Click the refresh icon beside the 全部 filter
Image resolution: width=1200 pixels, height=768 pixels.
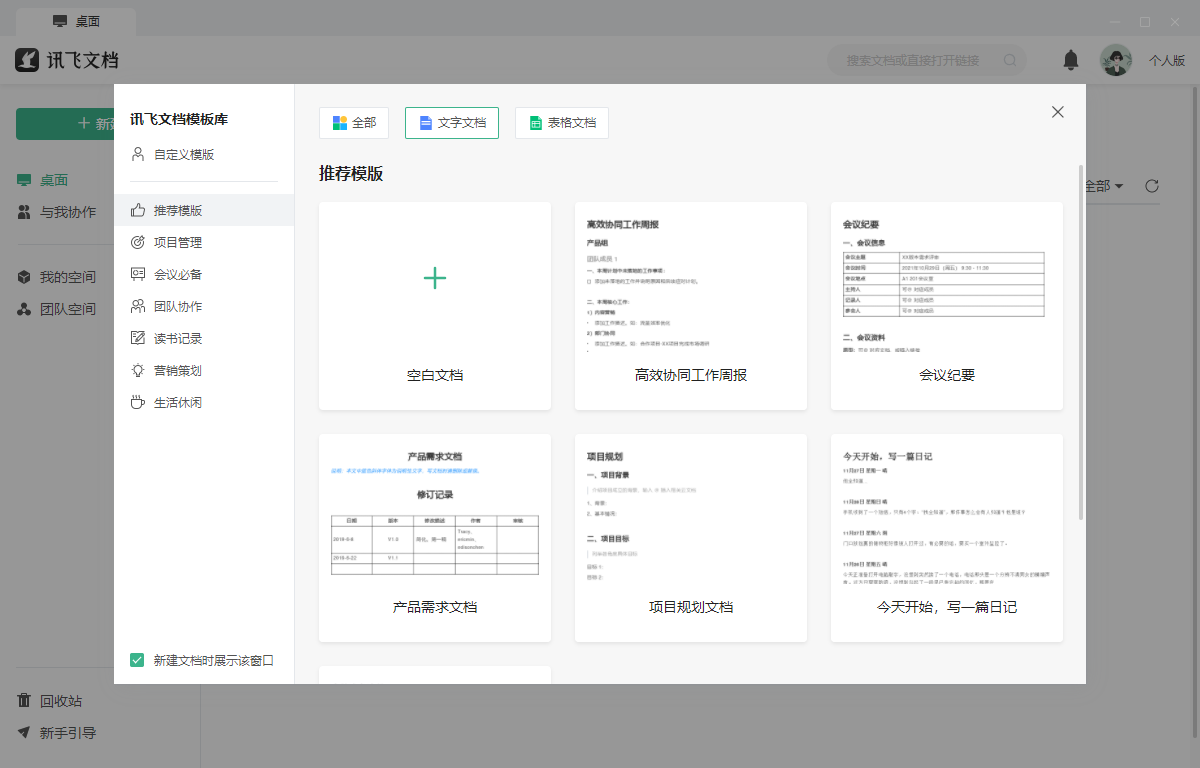[1152, 186]
